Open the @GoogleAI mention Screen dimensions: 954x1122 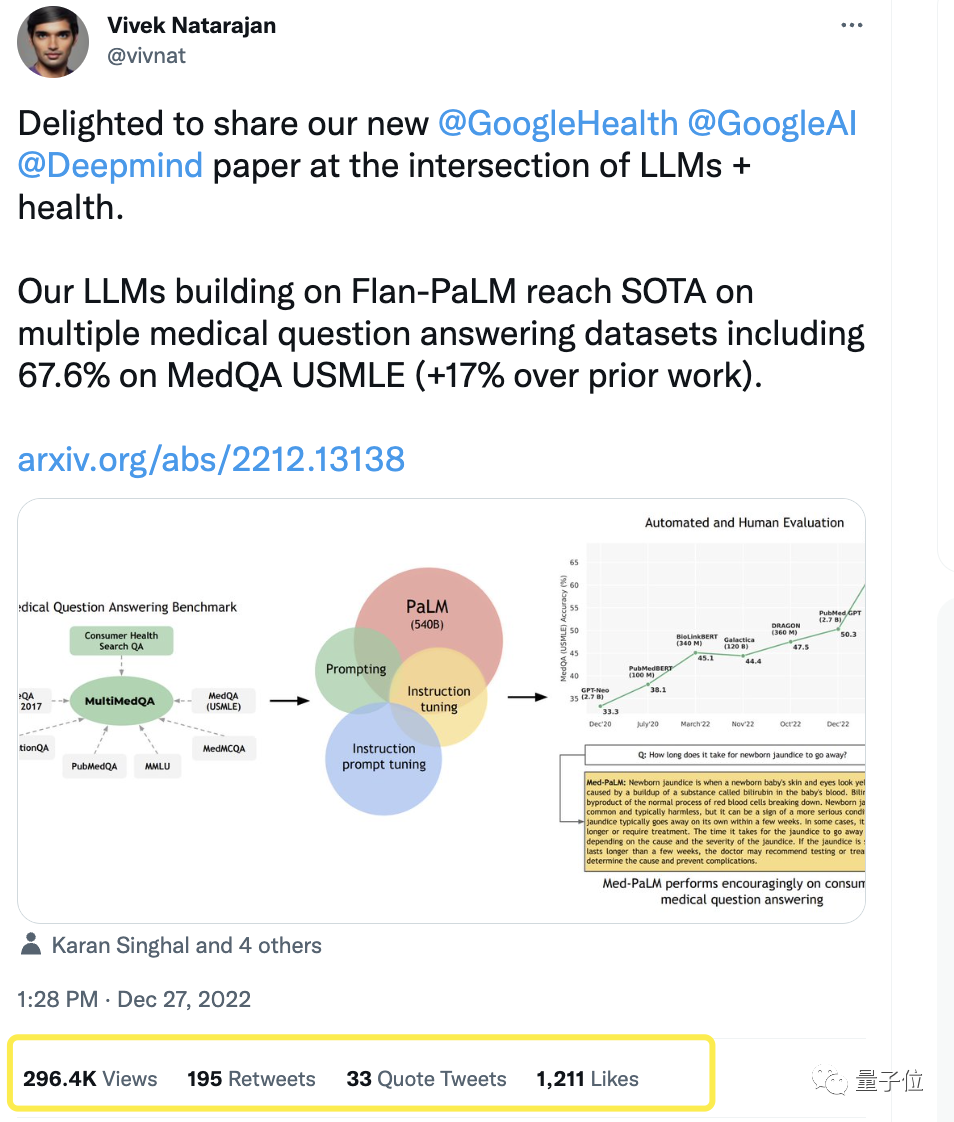(772, 123)
